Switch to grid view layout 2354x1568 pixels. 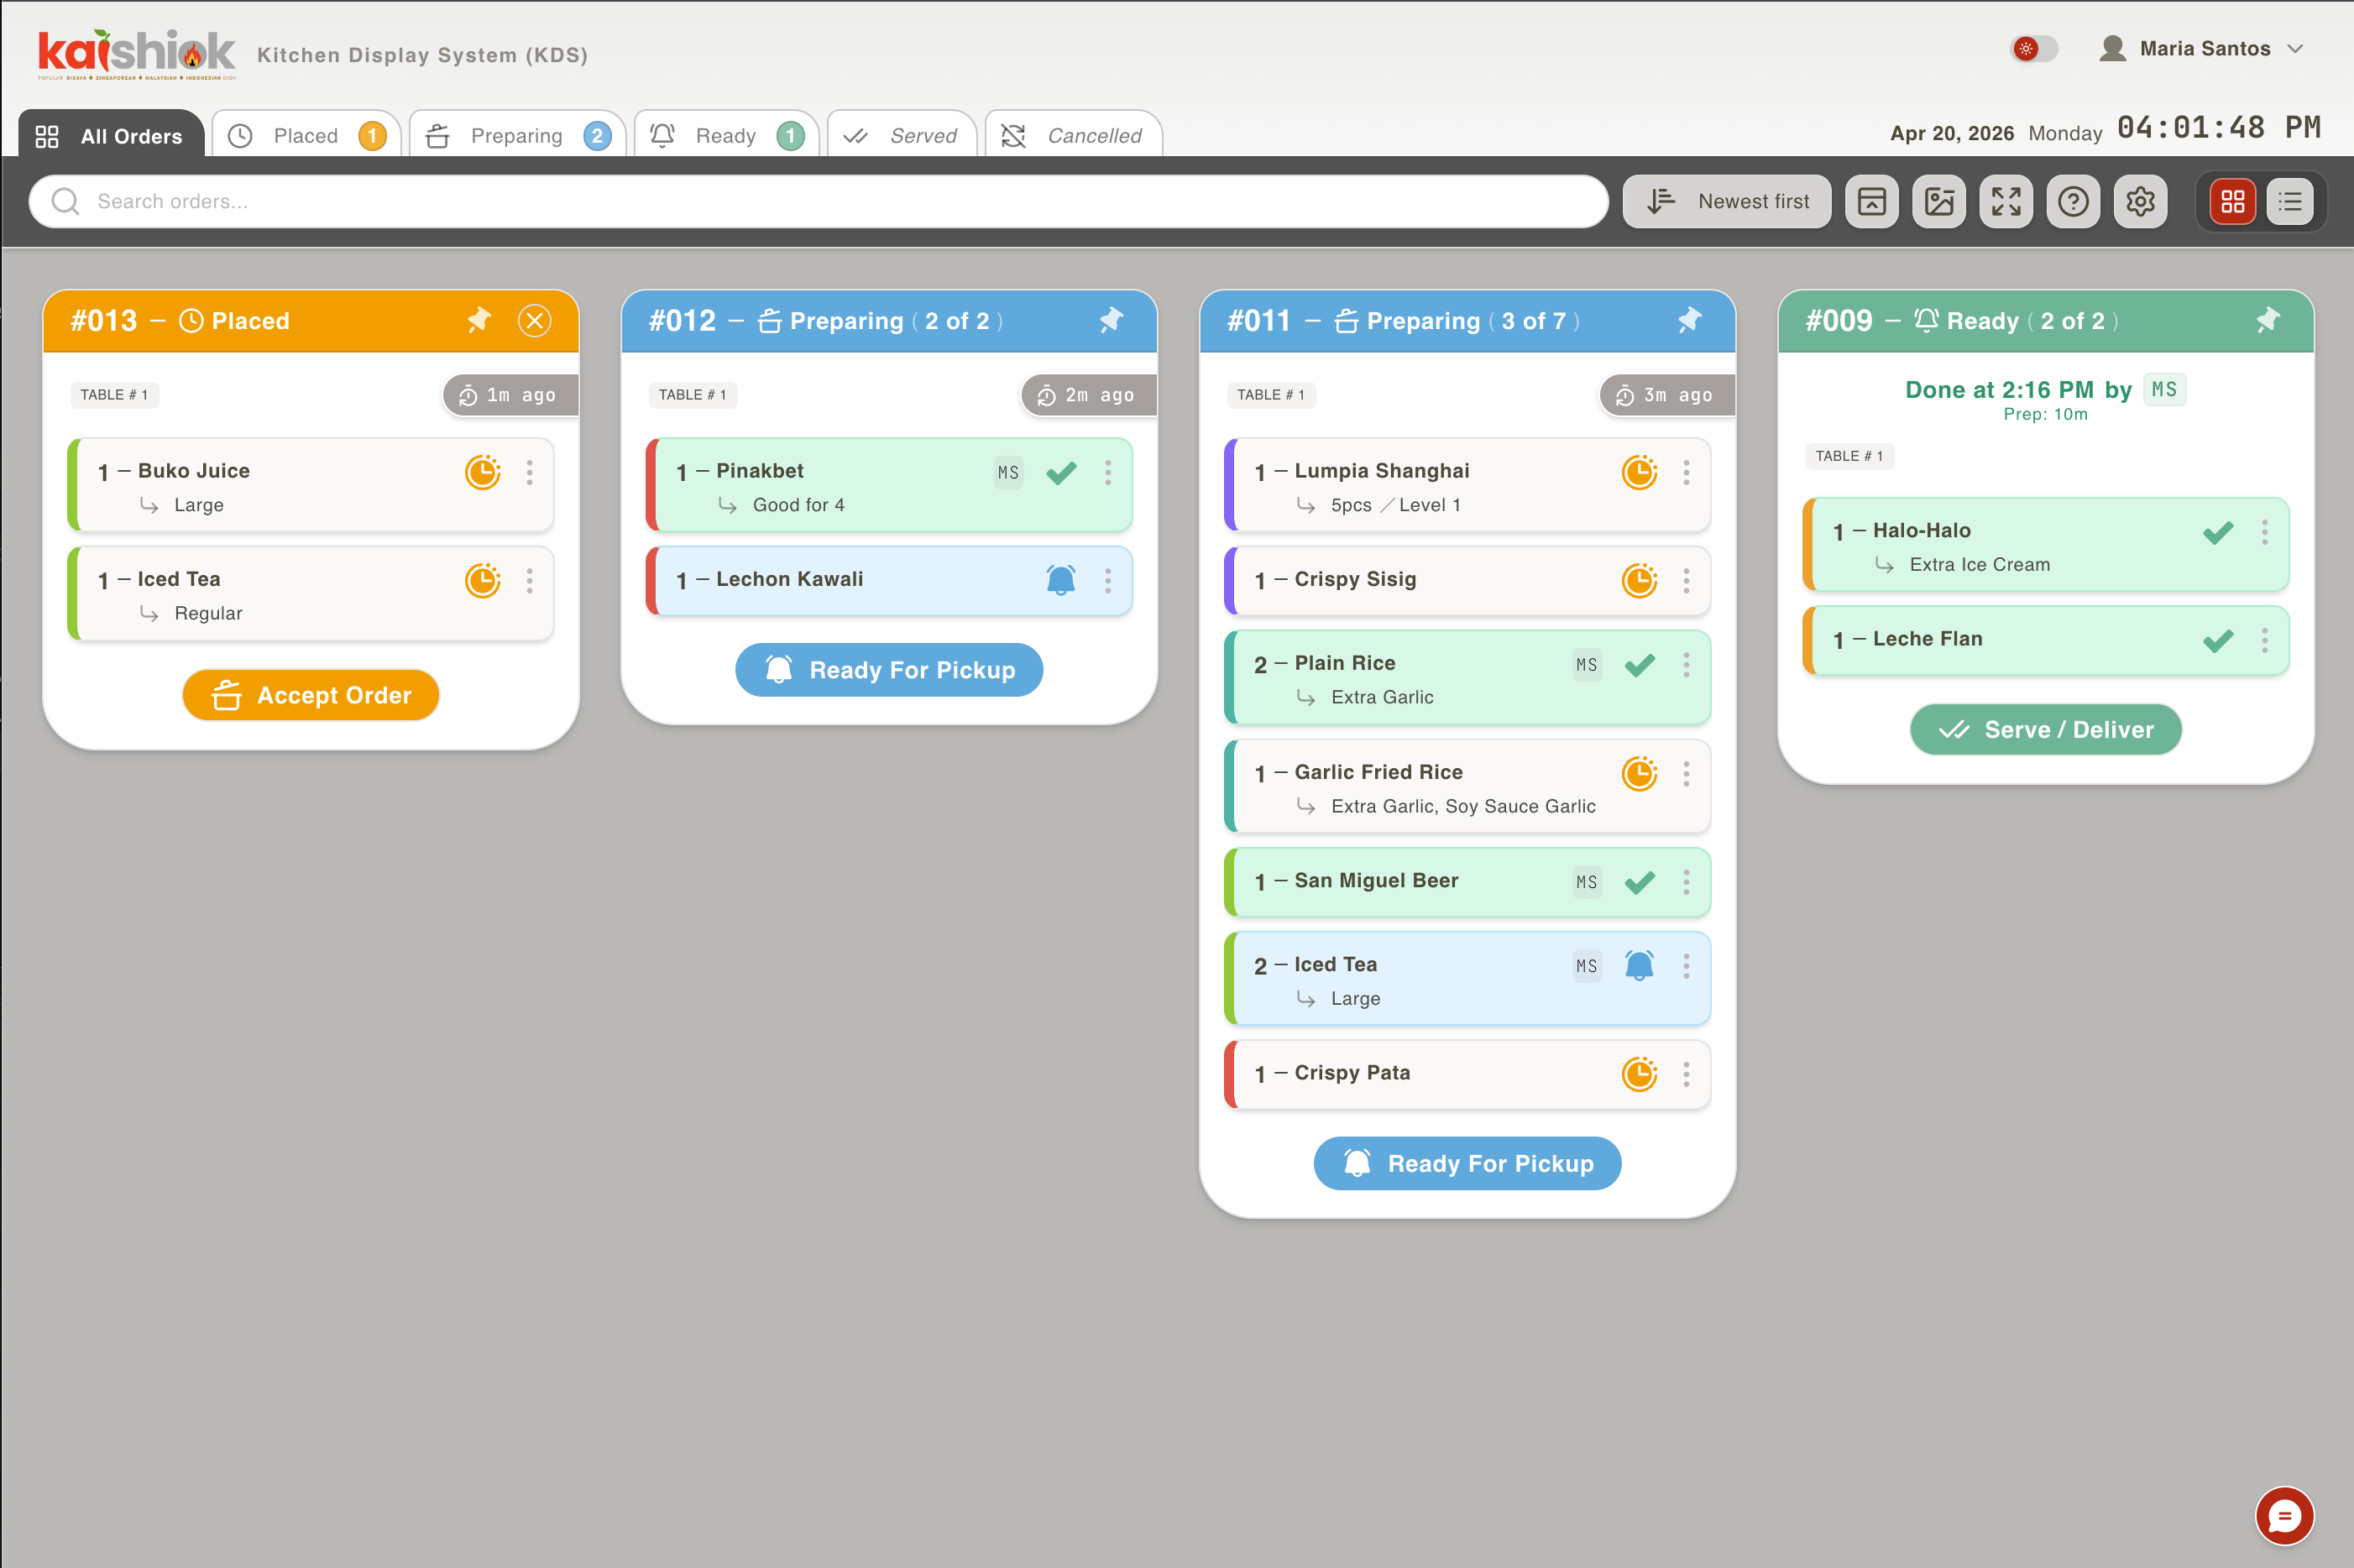tap(2232, 201)
